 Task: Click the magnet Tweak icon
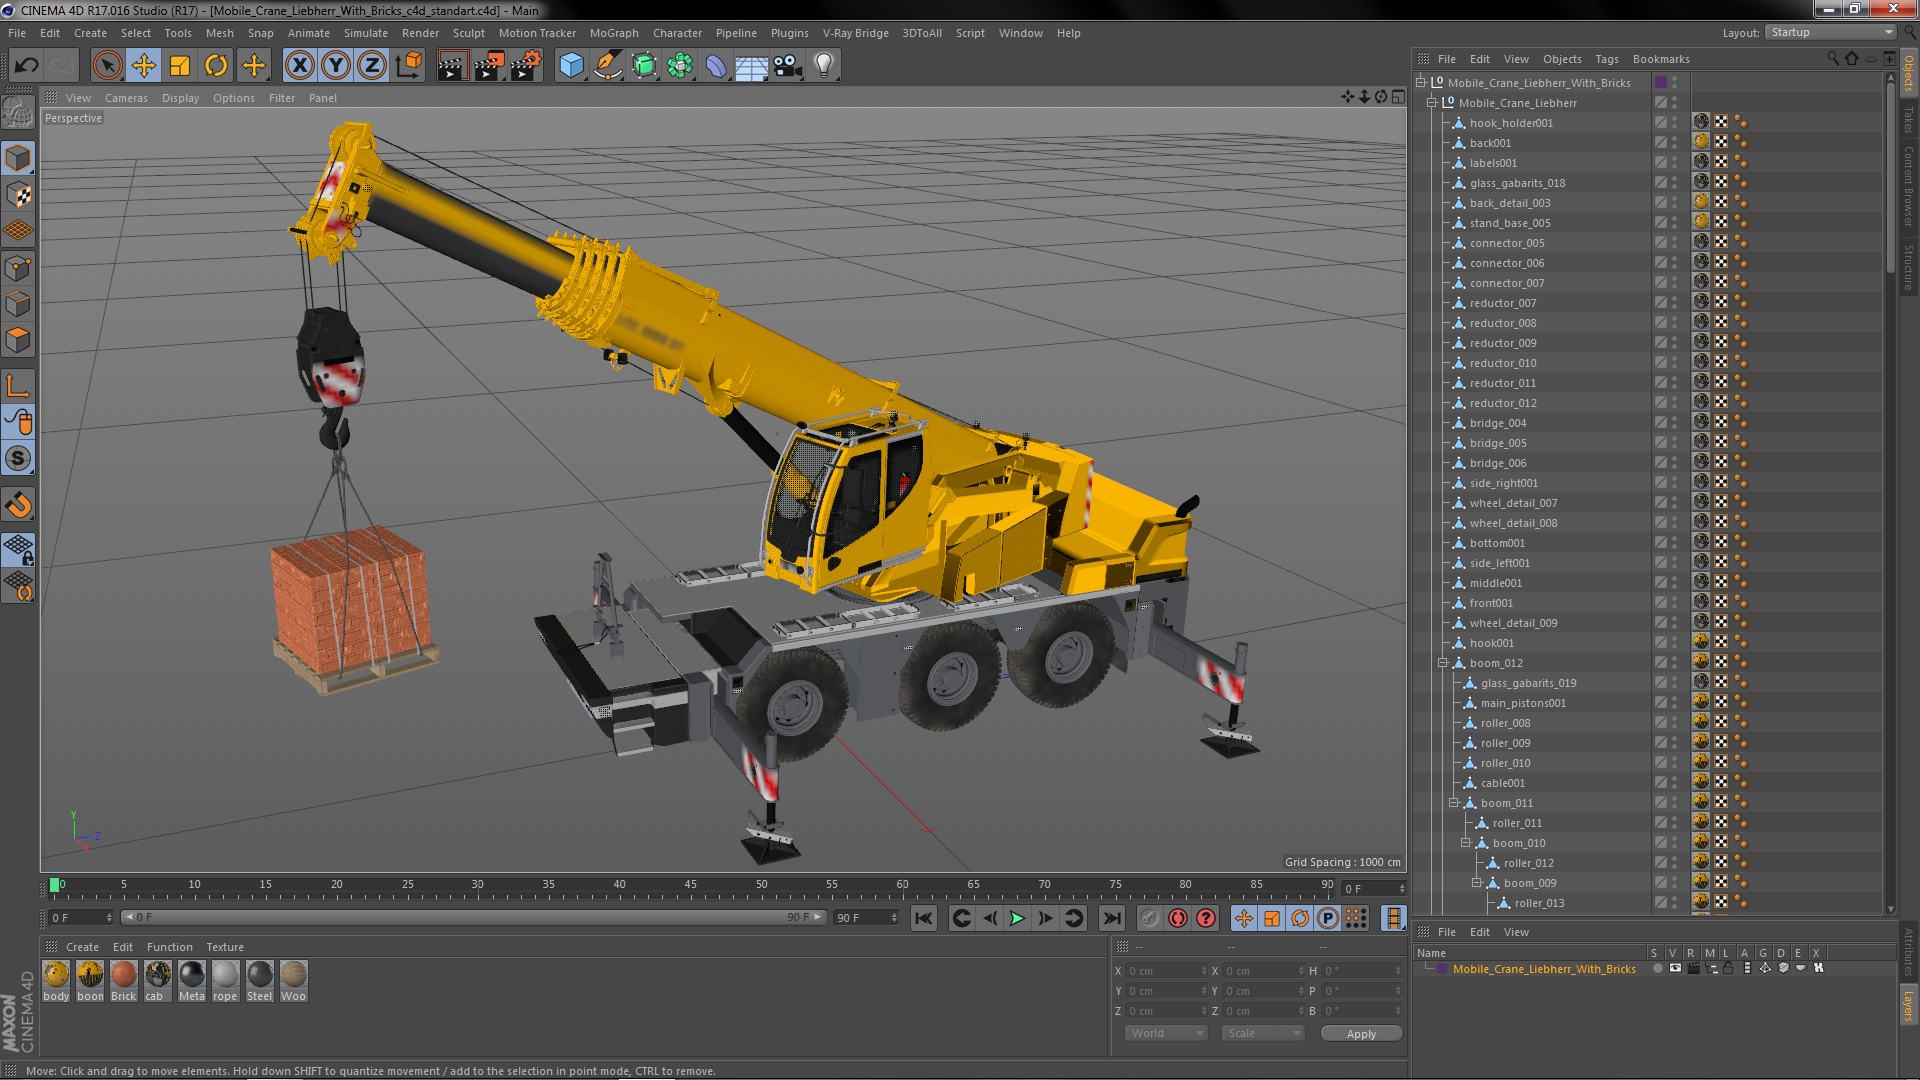pyautogui.click(x=18, y=505)
